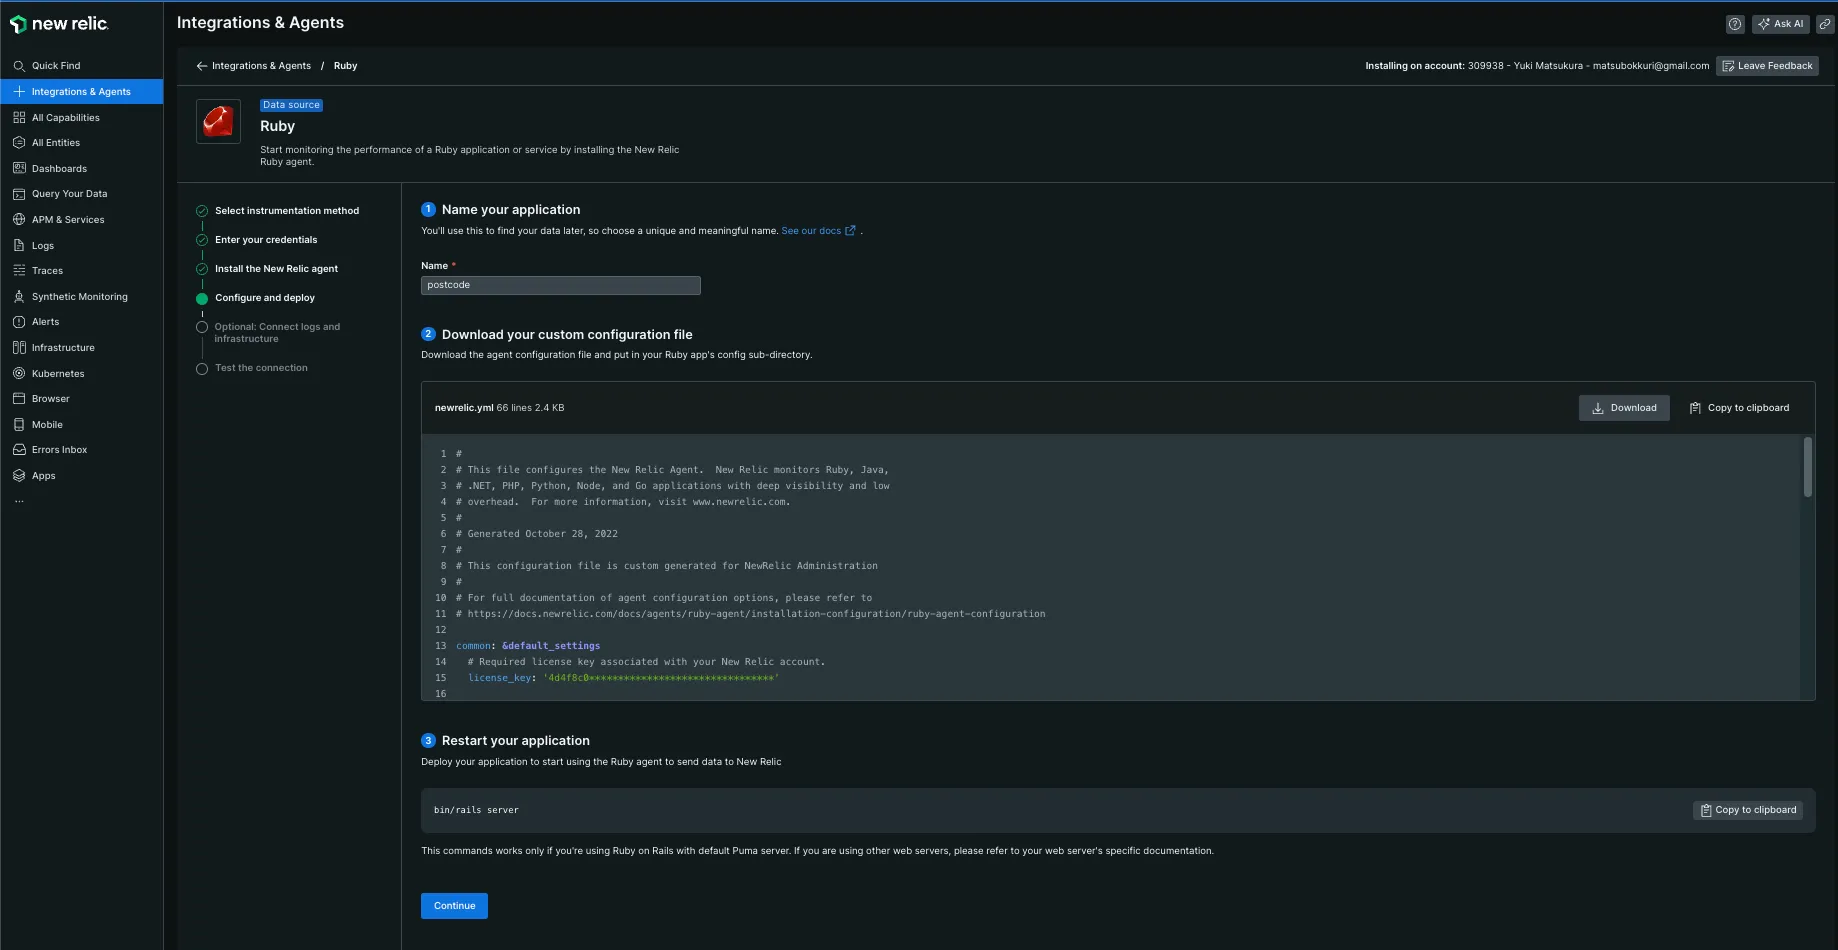
Task: Open Quick Find search
Action: [56, 66]
